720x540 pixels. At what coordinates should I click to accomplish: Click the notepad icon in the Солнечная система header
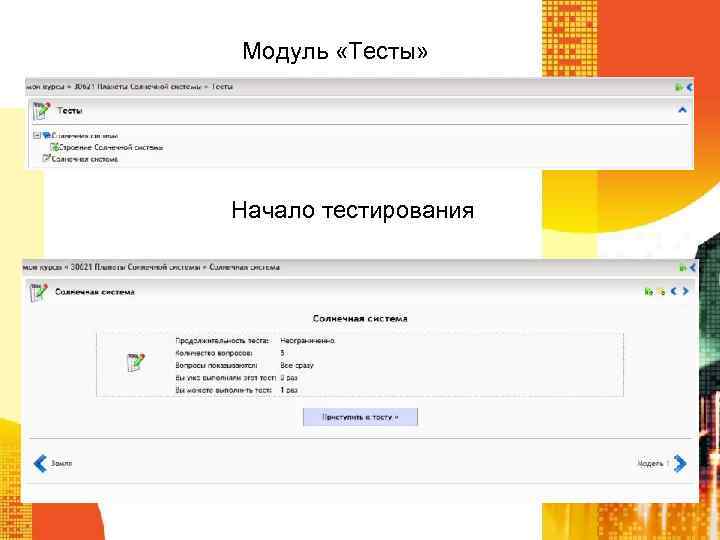point(39,292)
